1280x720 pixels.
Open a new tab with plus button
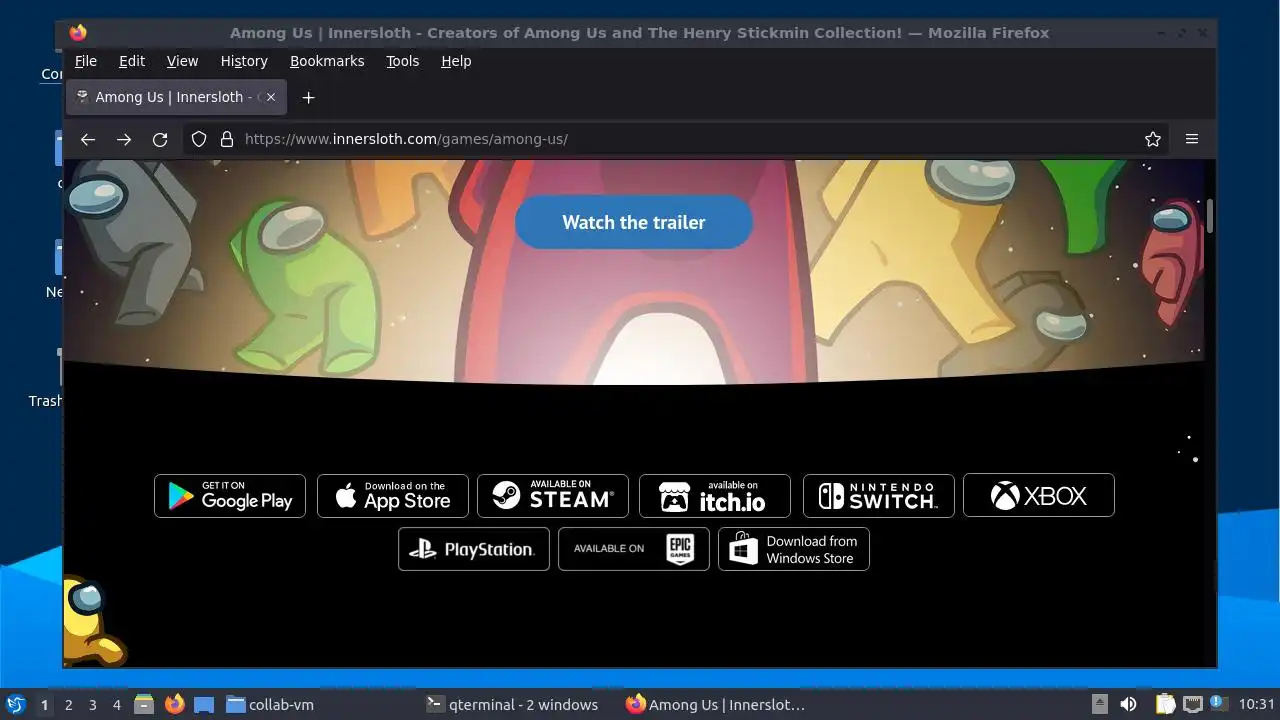coord(309,97)
